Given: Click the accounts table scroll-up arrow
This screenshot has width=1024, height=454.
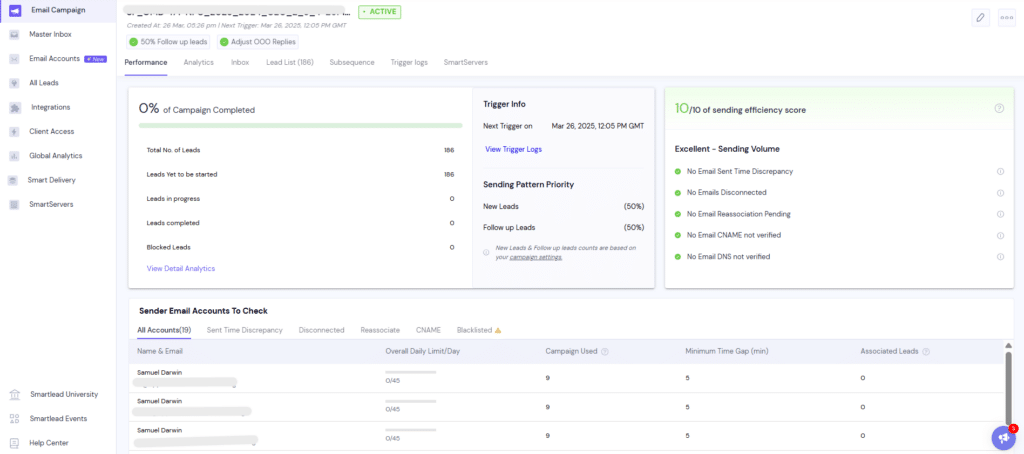Looking at the screenshot, I should point(1009,345).
